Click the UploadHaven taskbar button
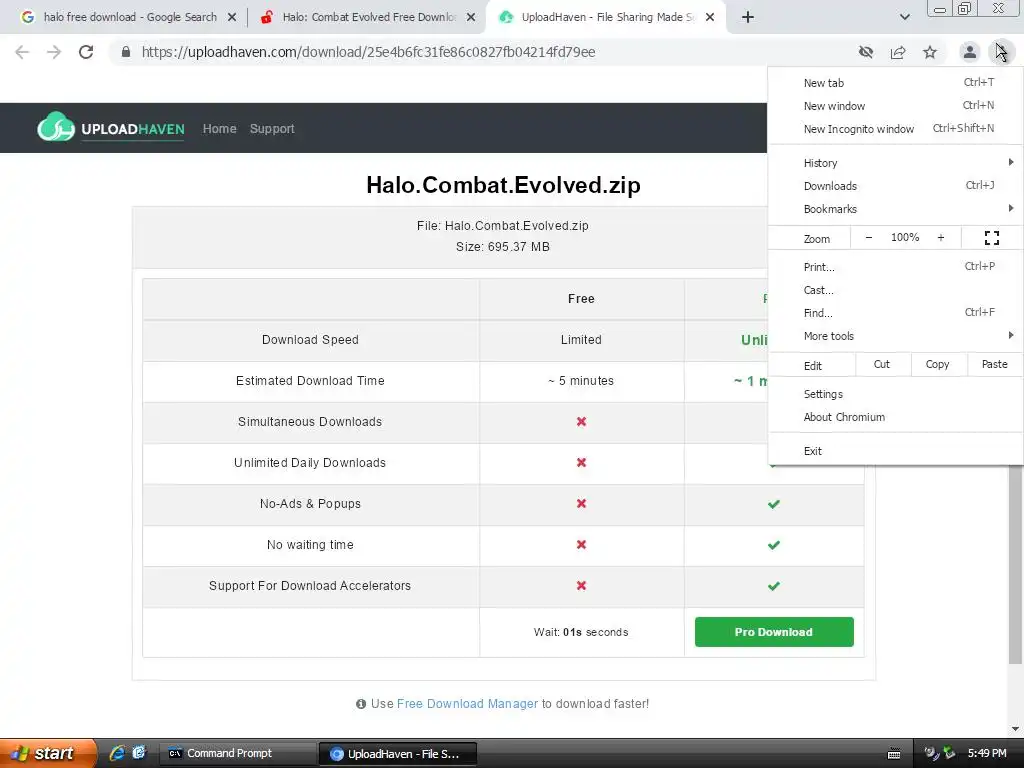 tap(398, 754)
